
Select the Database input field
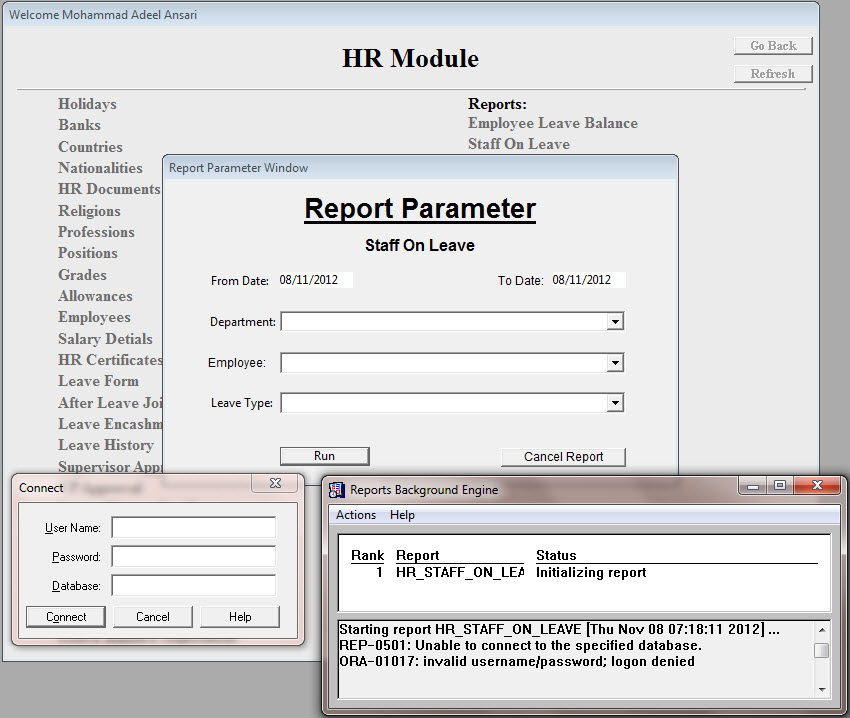(193, 585)
